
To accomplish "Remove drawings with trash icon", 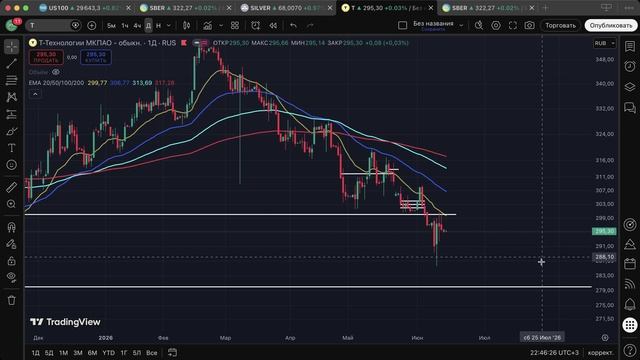I will pos(11,300).
